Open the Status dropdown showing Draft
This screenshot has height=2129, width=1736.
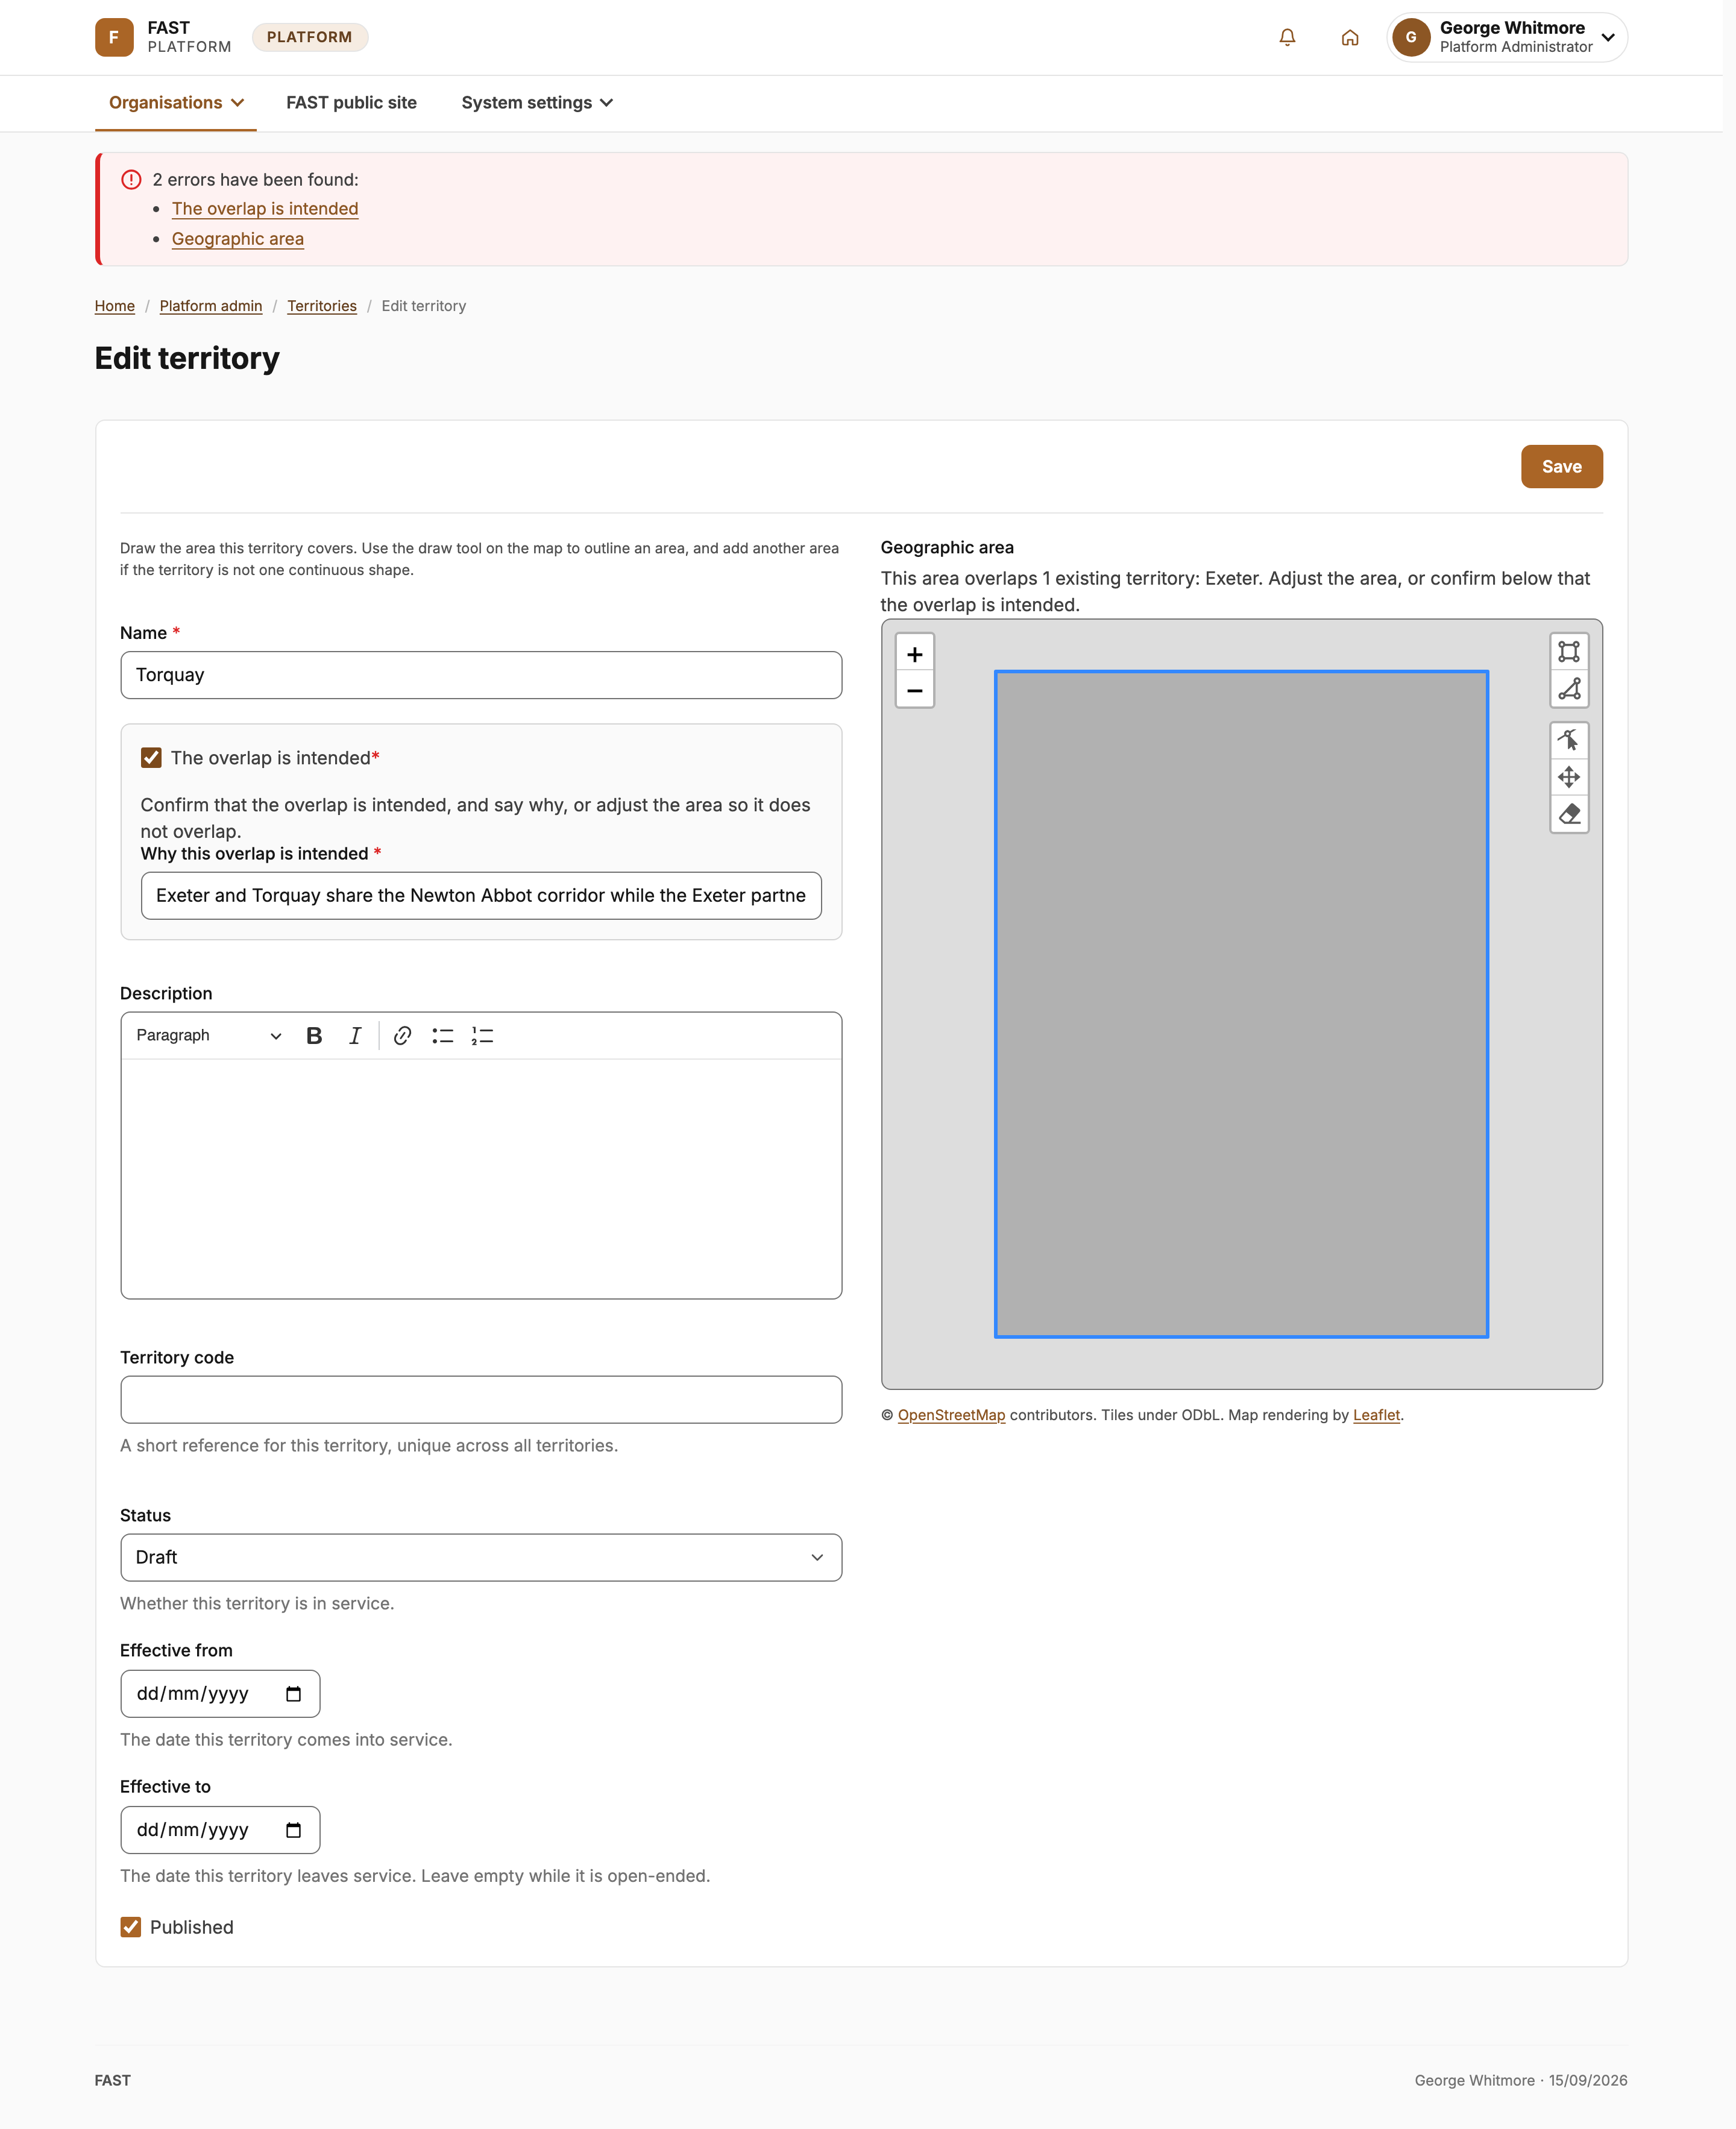481,1557
